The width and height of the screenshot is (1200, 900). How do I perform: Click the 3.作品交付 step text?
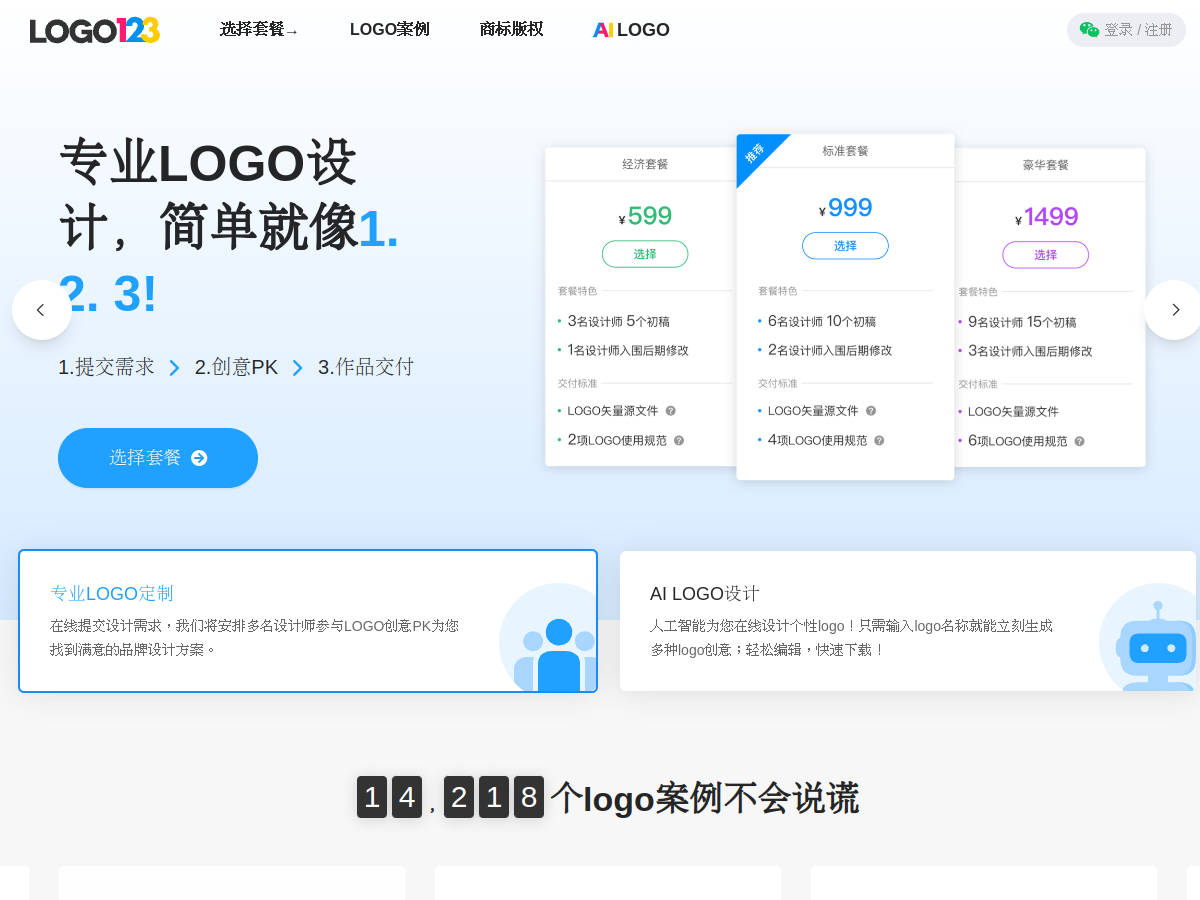(366, 367)
